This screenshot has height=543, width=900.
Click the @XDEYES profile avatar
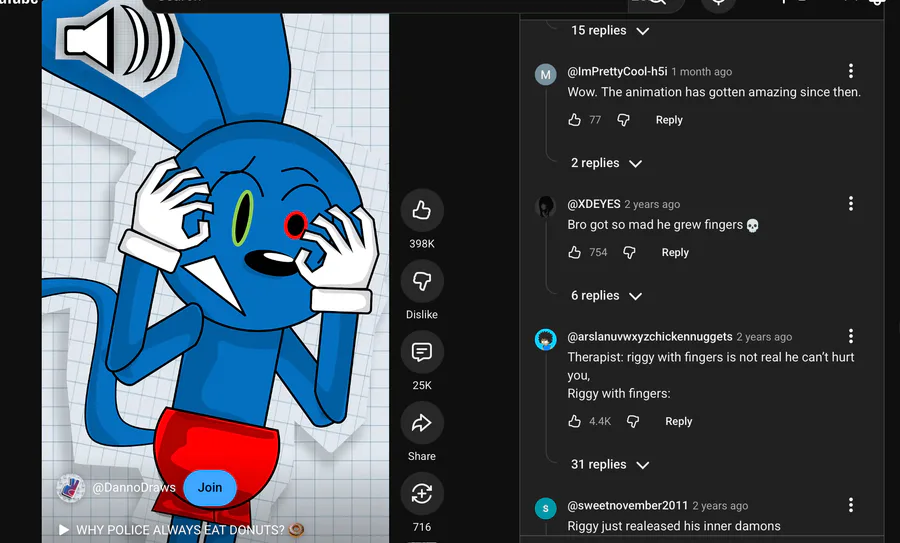[545, 207]
